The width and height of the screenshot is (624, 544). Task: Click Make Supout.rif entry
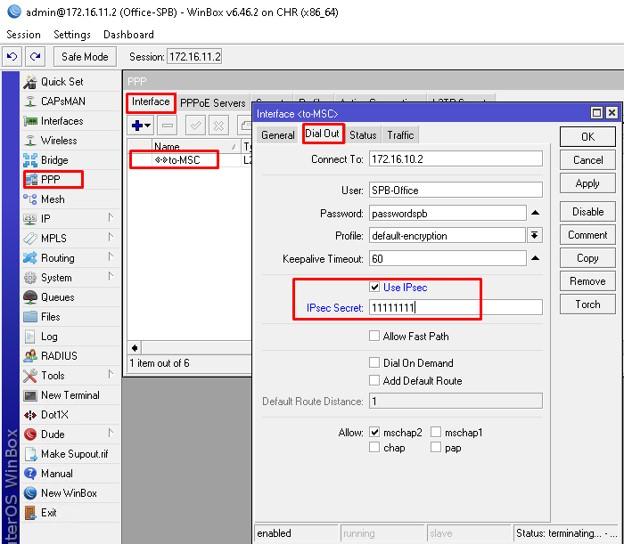(x=74, y=454)
